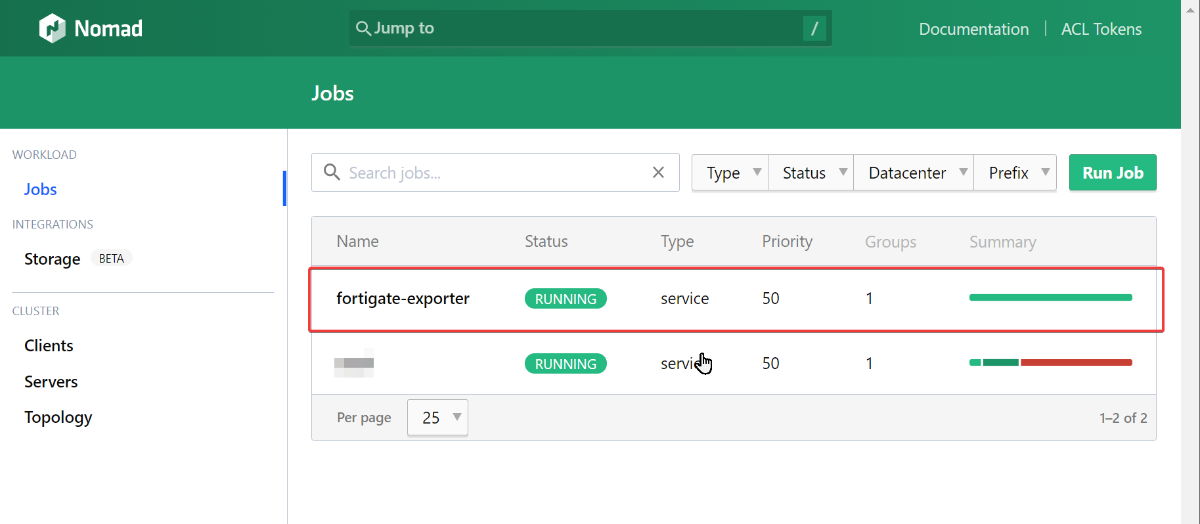Click the slash shortcut key icon
1200x524 pixels.
814,28
